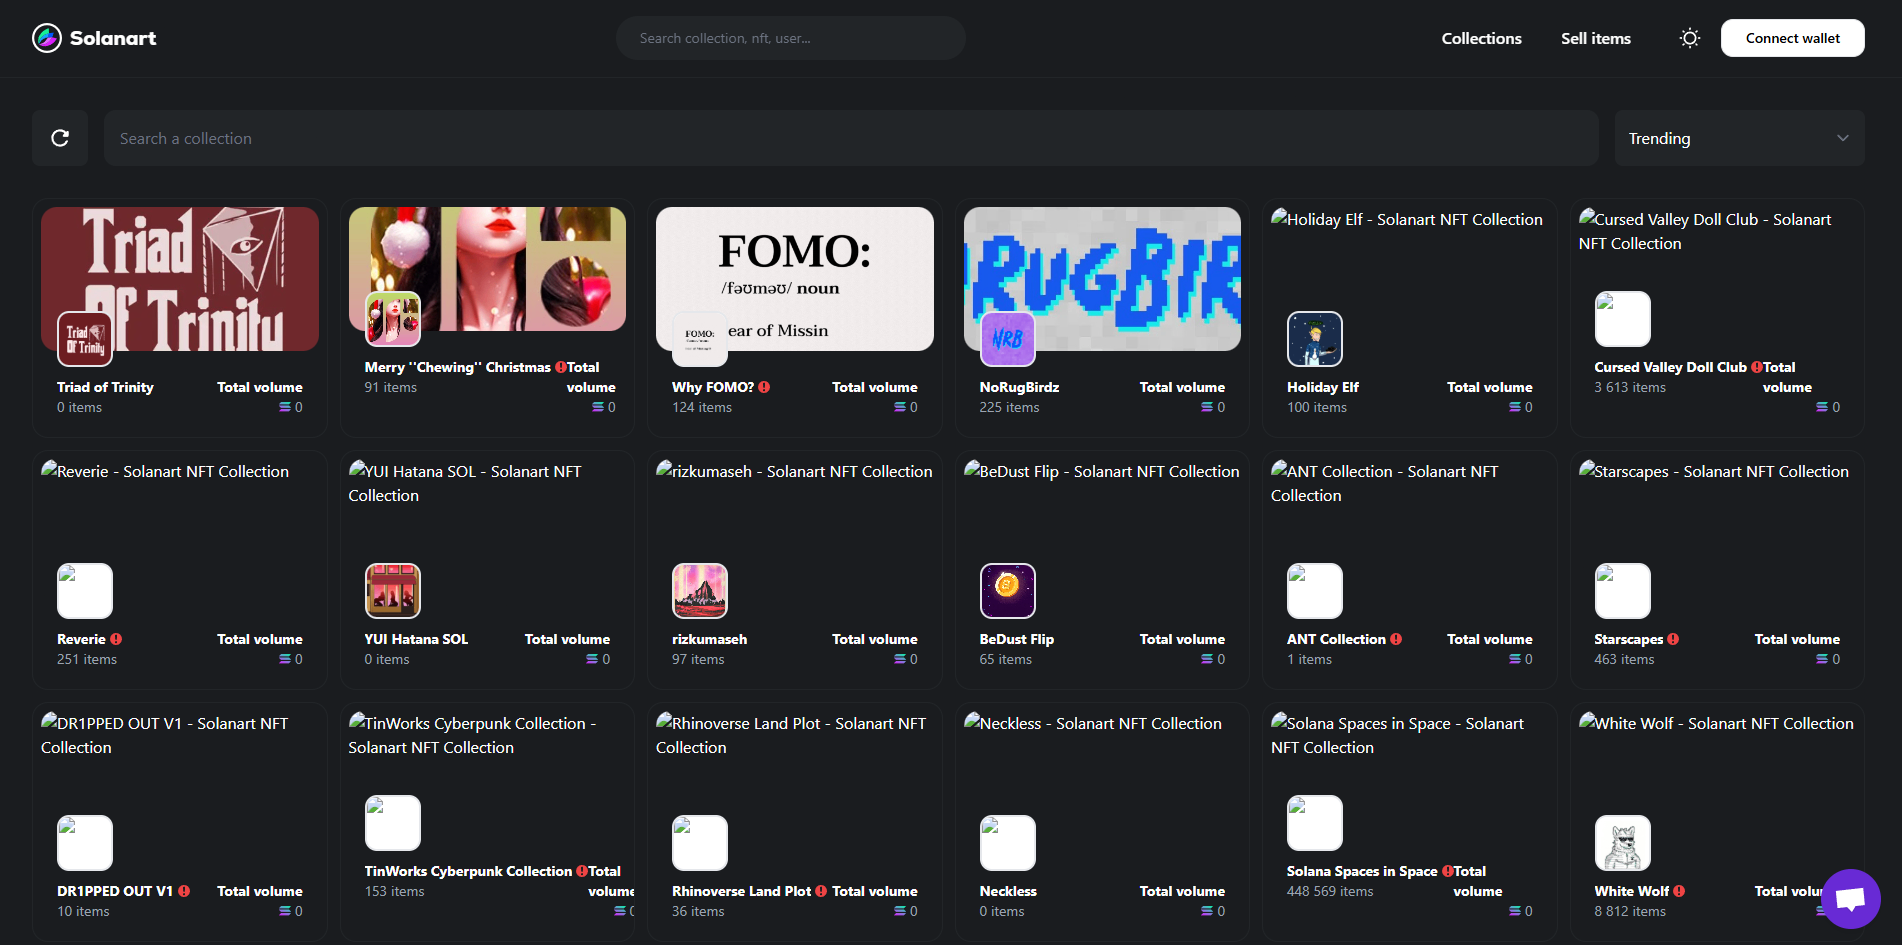Click the BeDust Flip coin avatar
The height and width of the screenshot is (945, 1902).
tap(1007, 590)
